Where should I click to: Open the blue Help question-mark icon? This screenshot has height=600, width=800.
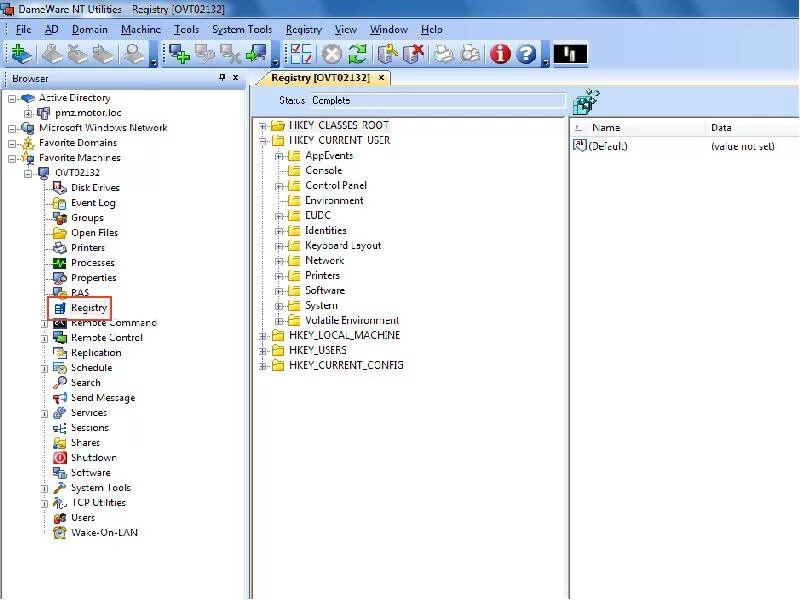526,54
